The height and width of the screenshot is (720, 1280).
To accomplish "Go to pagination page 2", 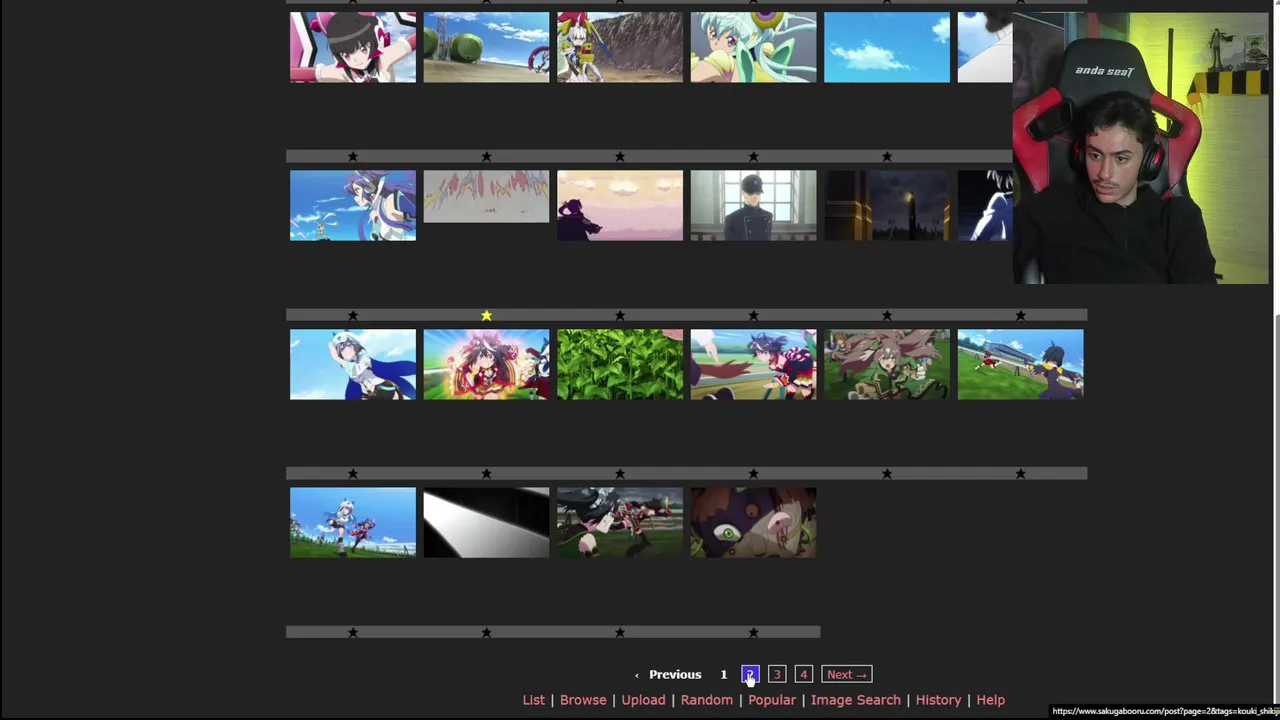I will coord(750,675).
